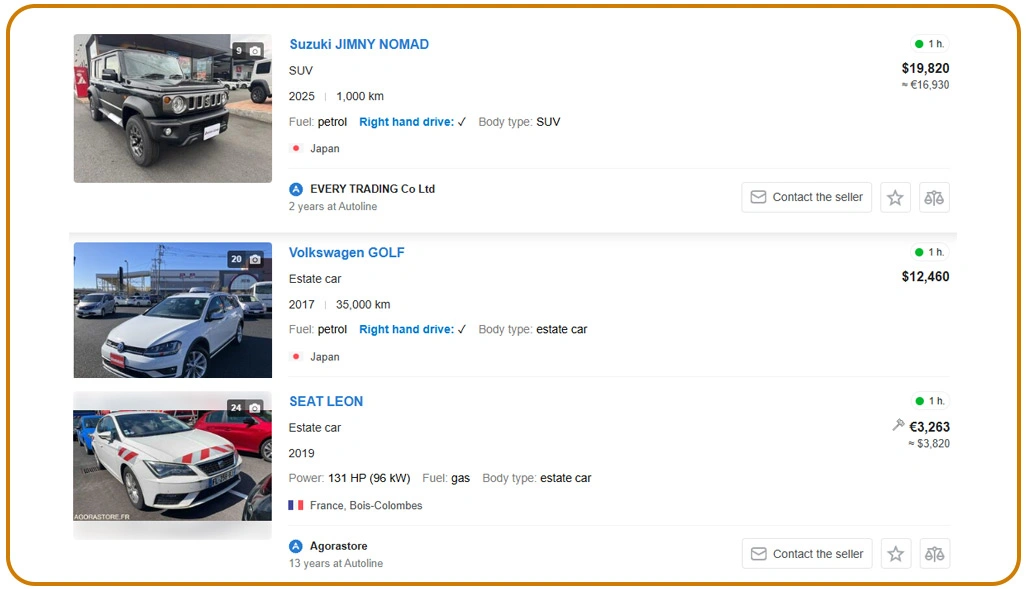
Task: Compare the SEAT LEON using the scales icon
Action: coord(934,553)
